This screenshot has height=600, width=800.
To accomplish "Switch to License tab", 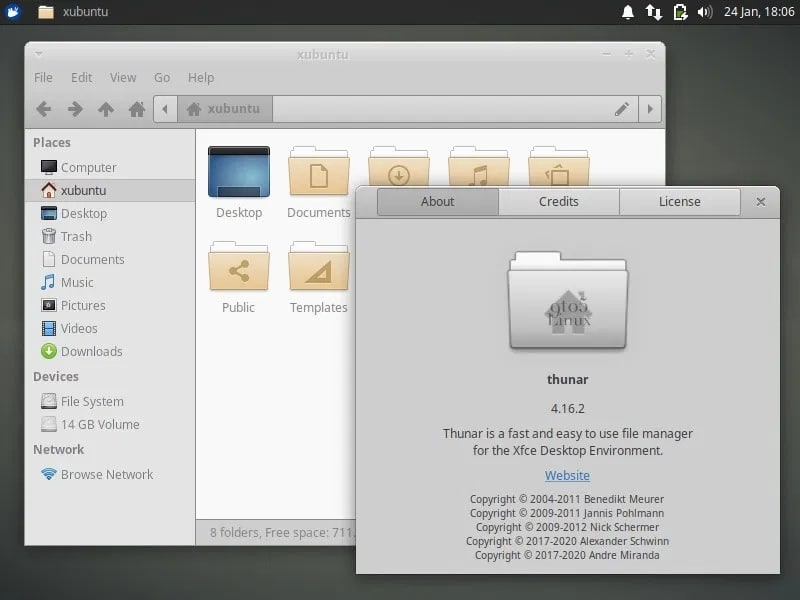I will click(680, 202).
